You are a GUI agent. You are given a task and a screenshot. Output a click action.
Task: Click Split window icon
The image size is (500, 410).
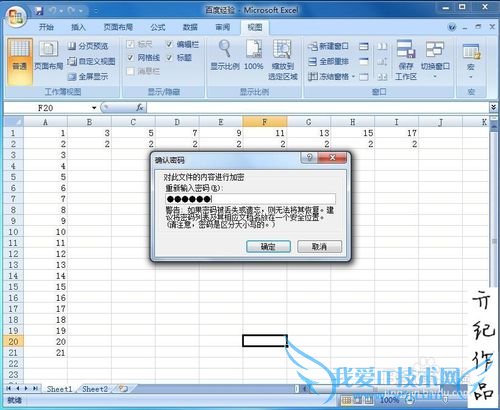364,46
